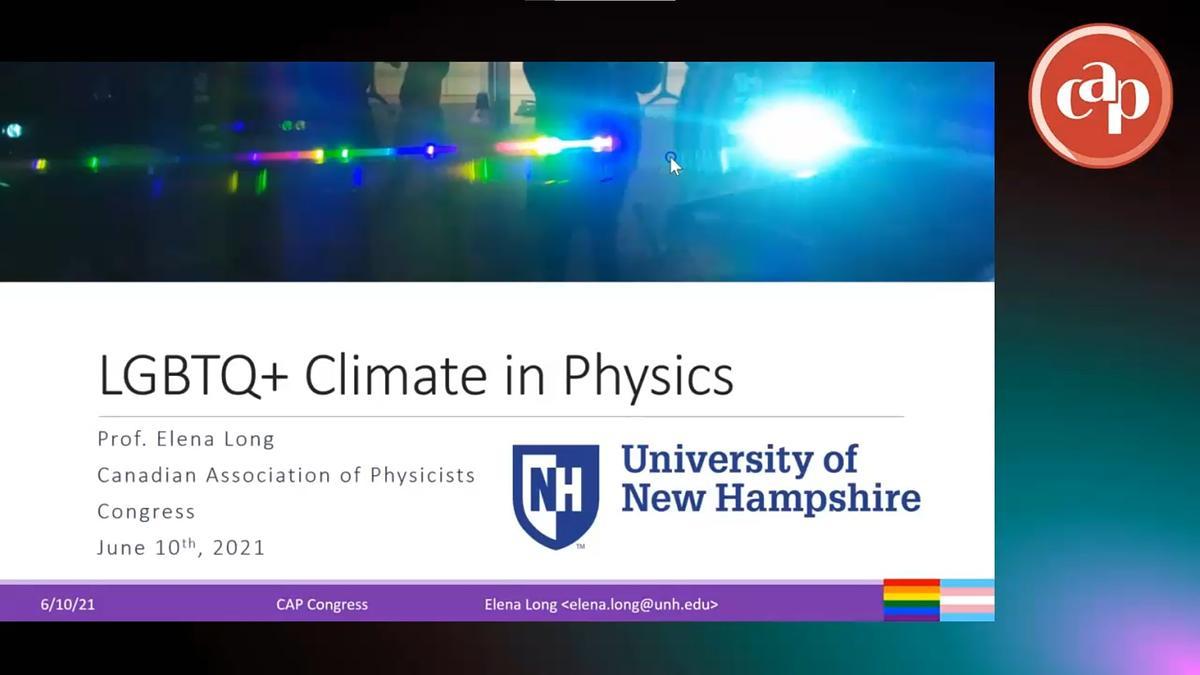This screenshot has width=1200, height=675.
Task: Click the 'Congress' line below the association name
Action: click(146, 512)
